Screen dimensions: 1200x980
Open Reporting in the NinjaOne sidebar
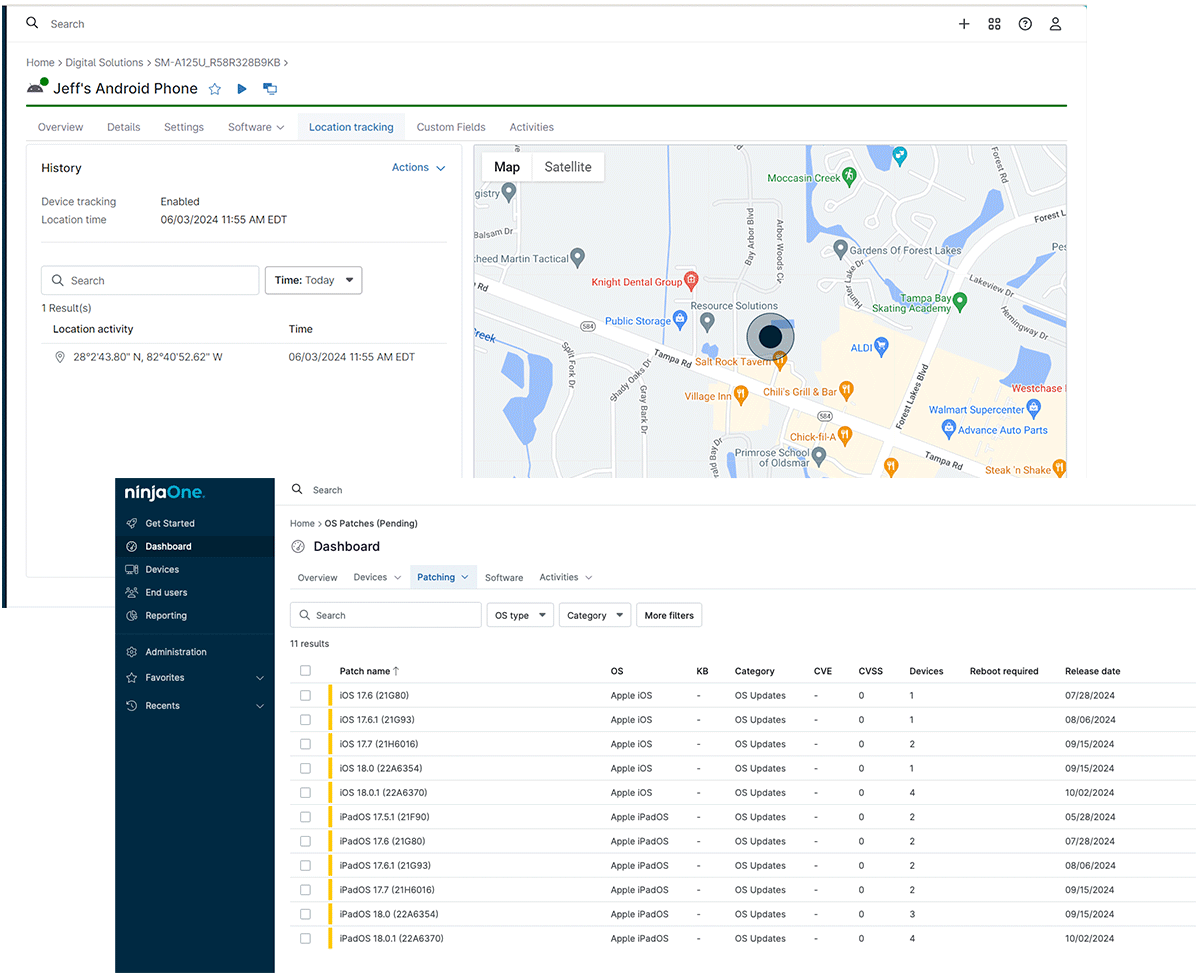(x=166, y=615)
